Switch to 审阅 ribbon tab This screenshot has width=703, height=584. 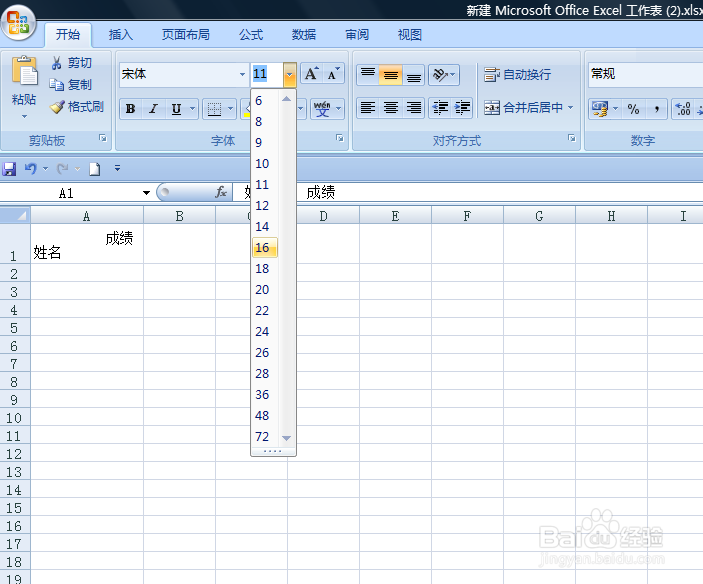pyautogui.click(x=357, y=35)
